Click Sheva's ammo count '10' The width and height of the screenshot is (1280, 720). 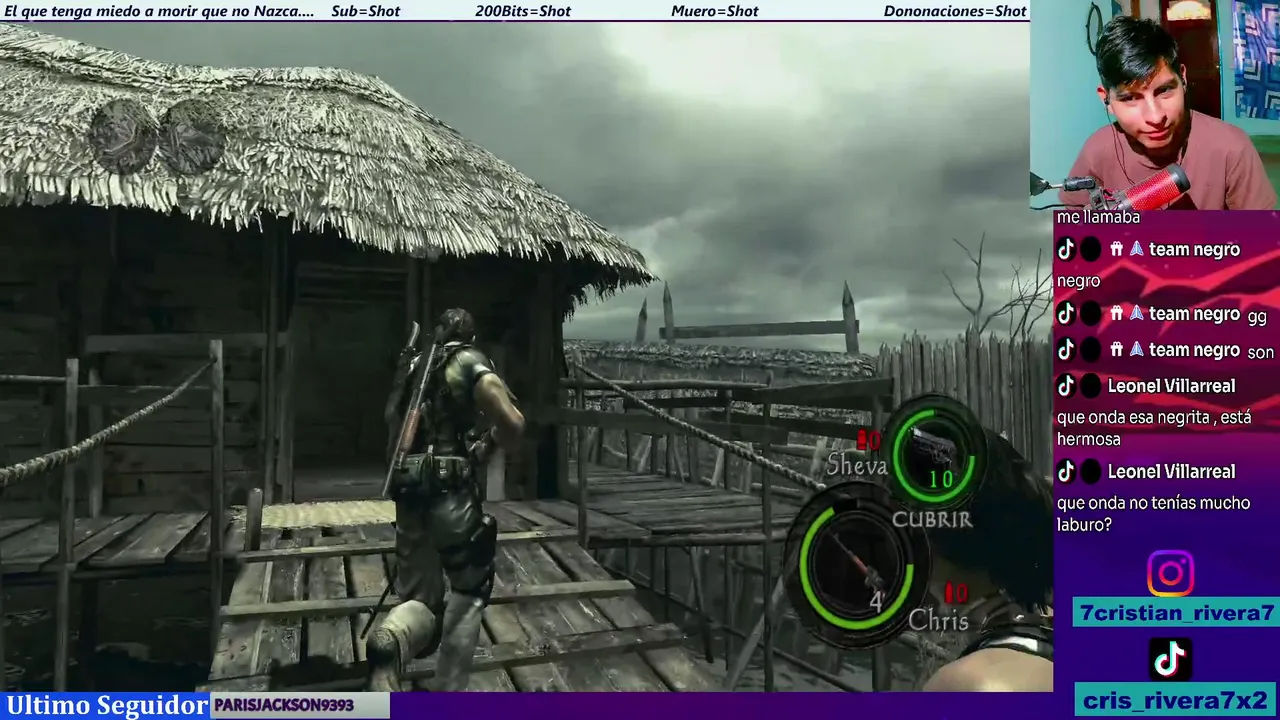[940, 480]
